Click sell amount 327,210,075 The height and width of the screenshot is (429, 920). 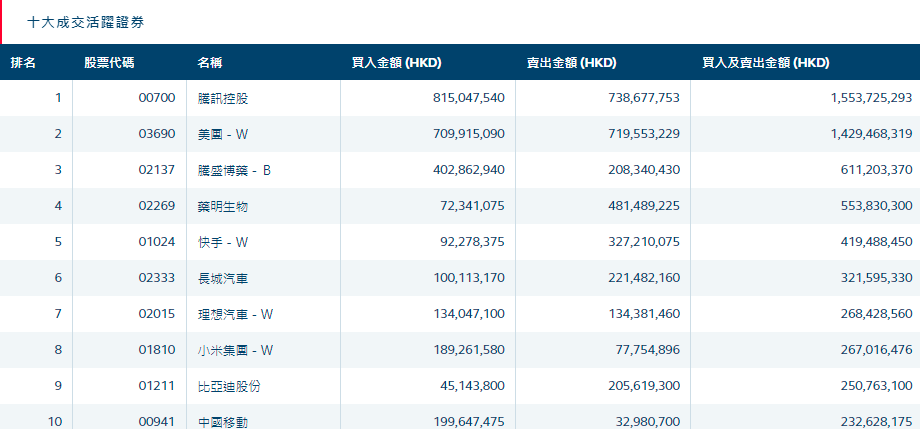pos(644,242)
